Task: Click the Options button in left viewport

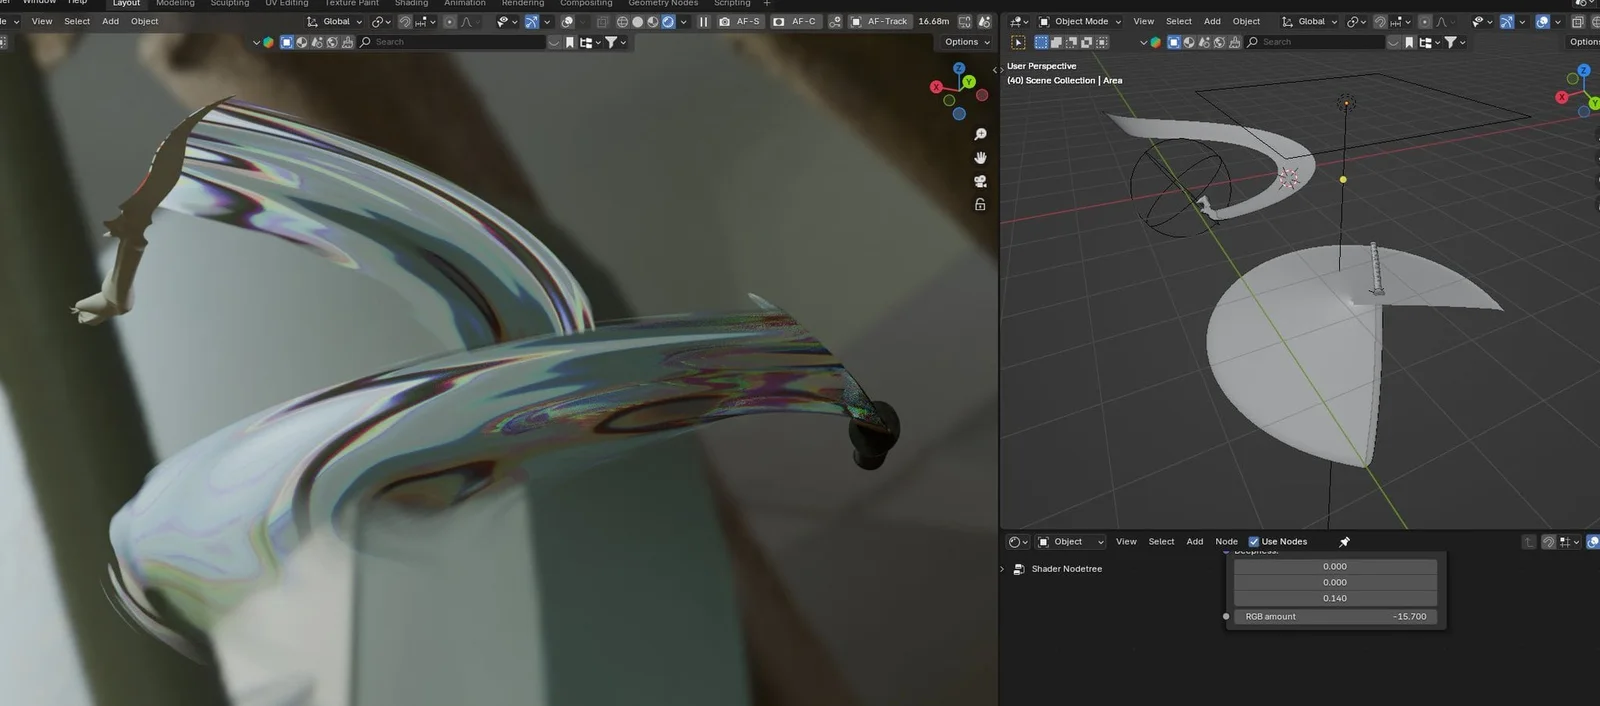Action: 966,42
